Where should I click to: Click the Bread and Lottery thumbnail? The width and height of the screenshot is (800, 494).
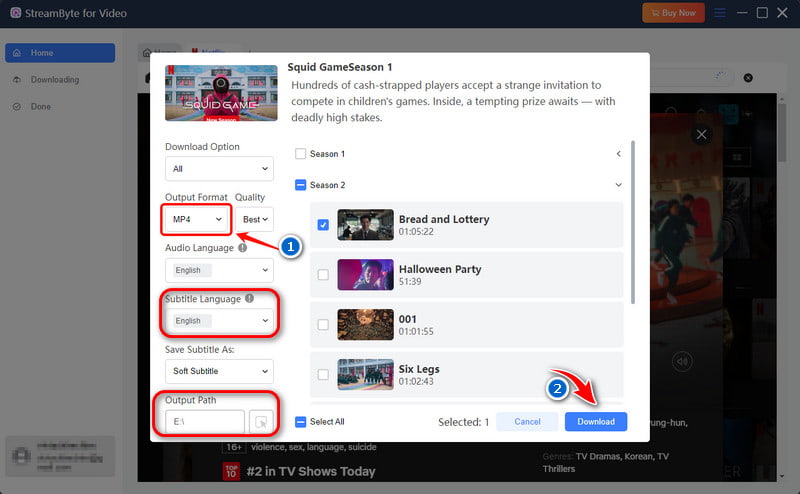click(365, 225)
